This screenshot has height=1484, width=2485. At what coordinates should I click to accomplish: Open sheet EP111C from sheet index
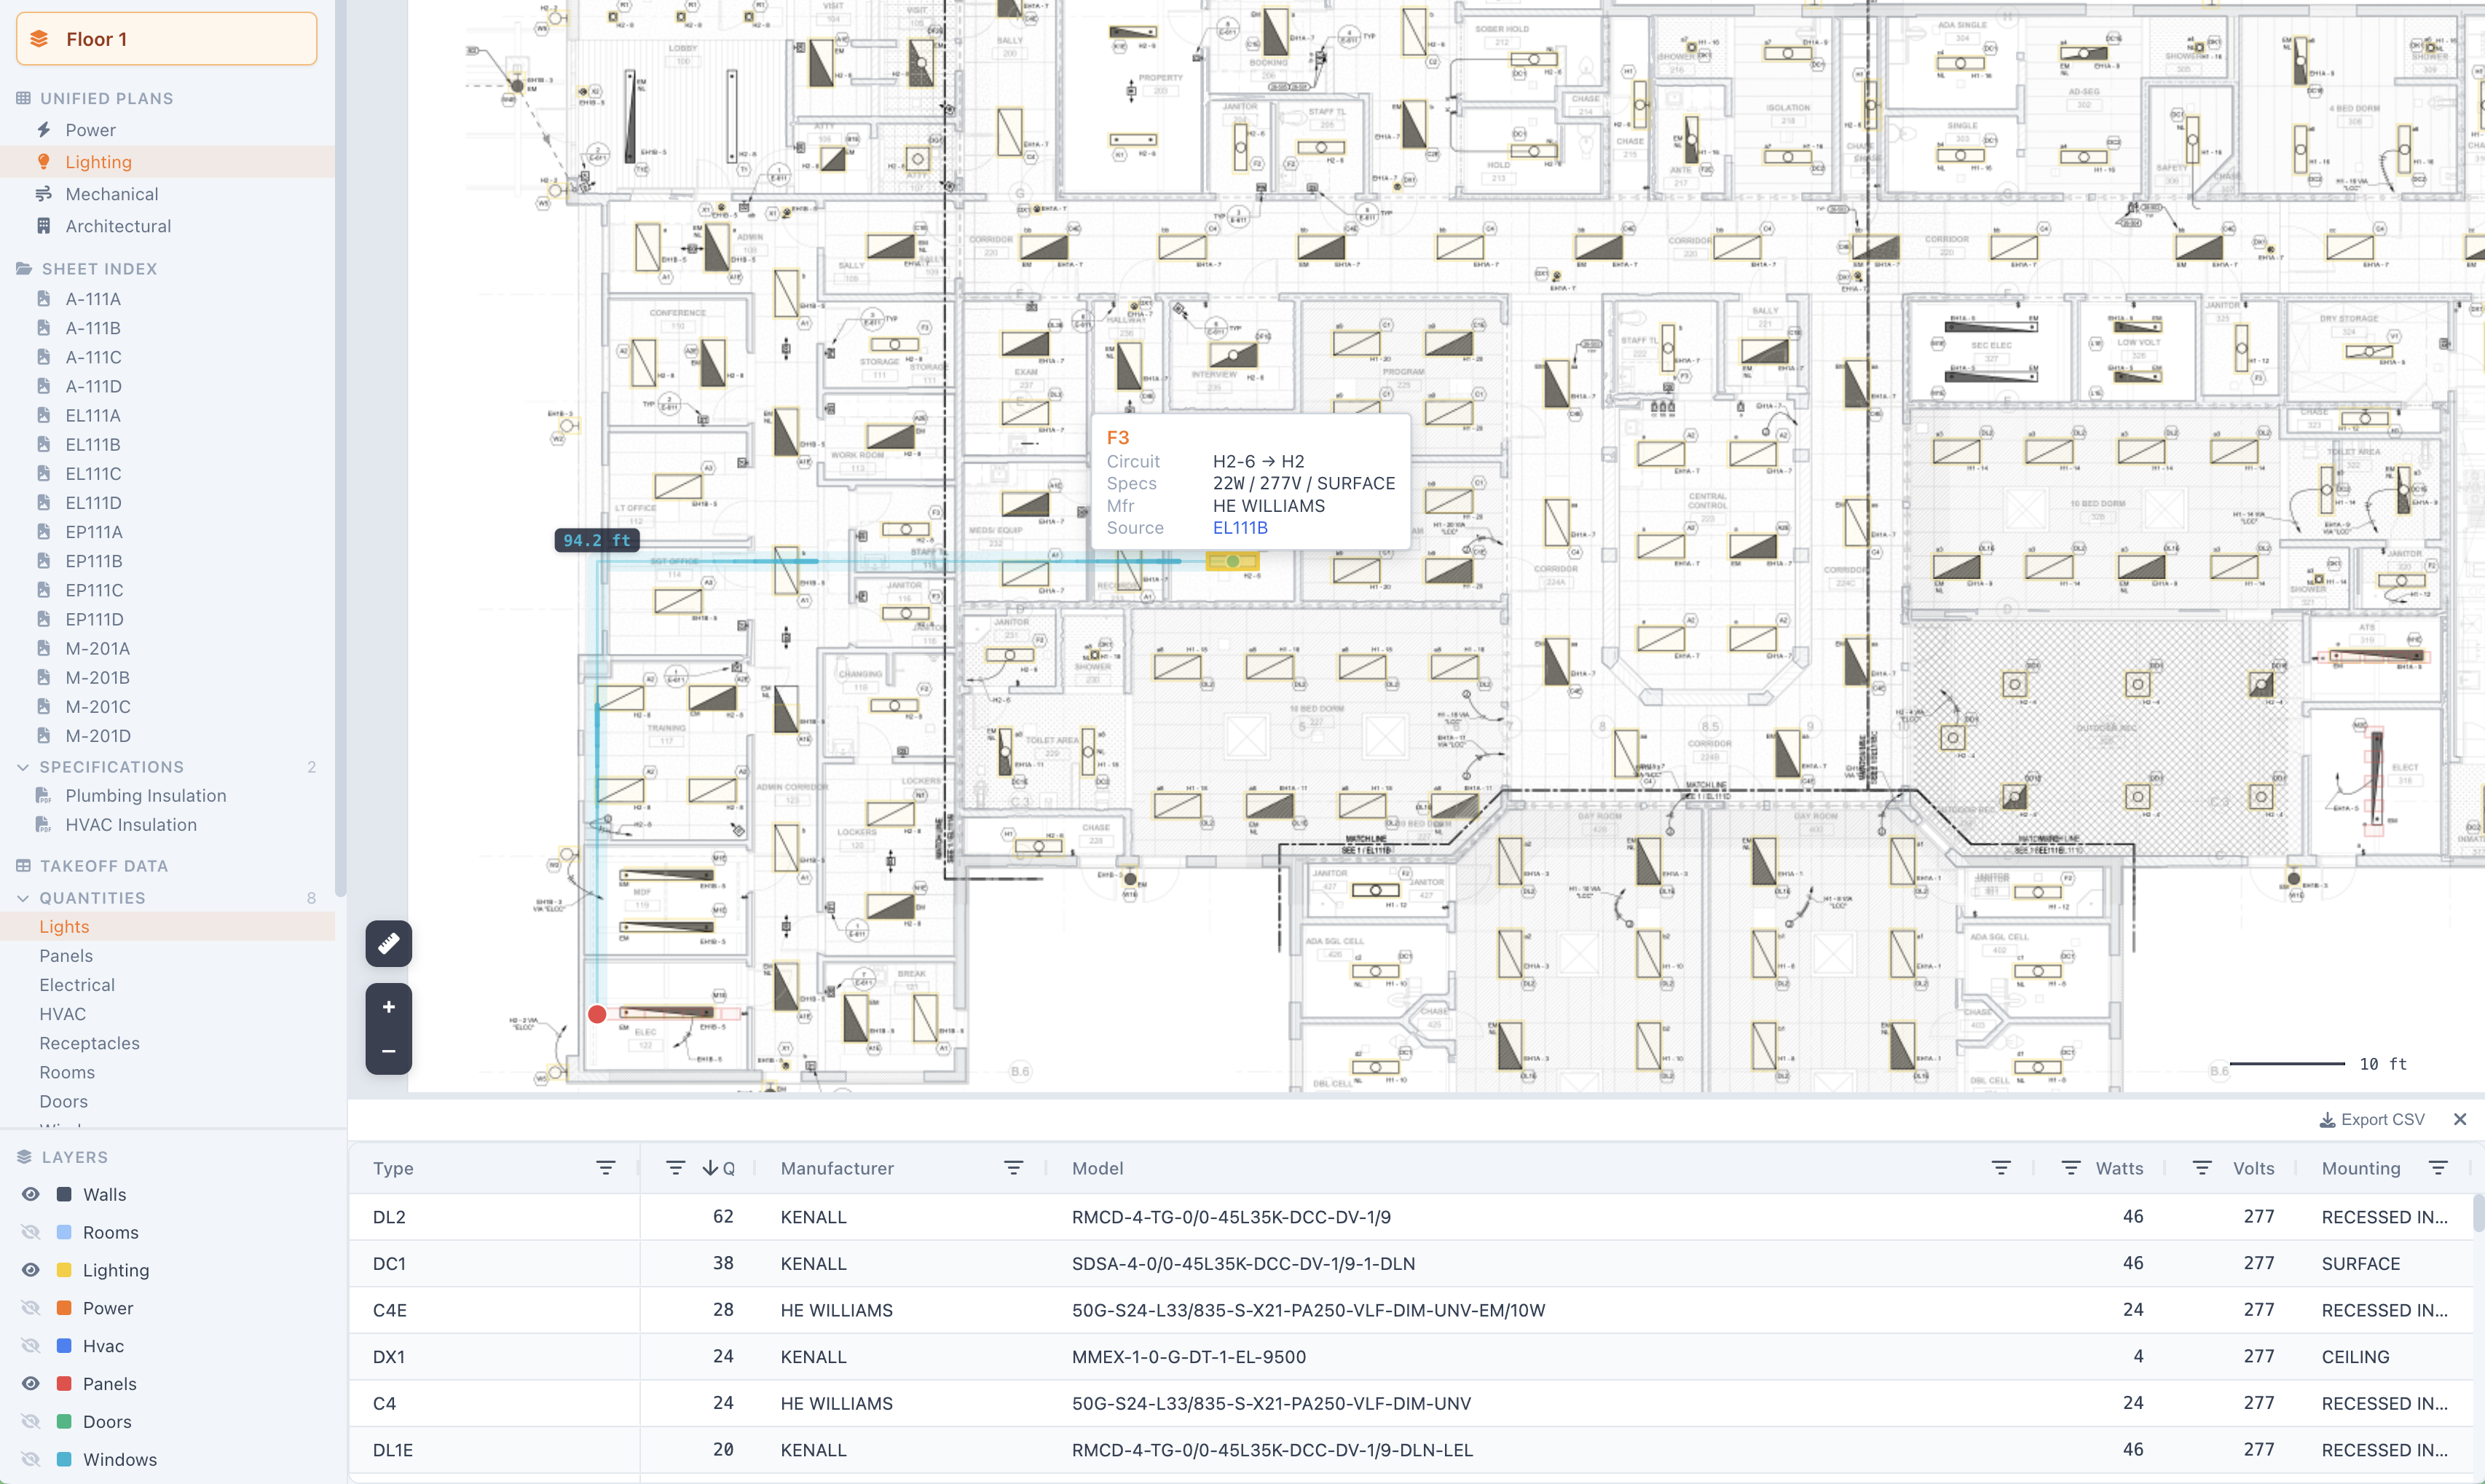(x=94, y=590)
